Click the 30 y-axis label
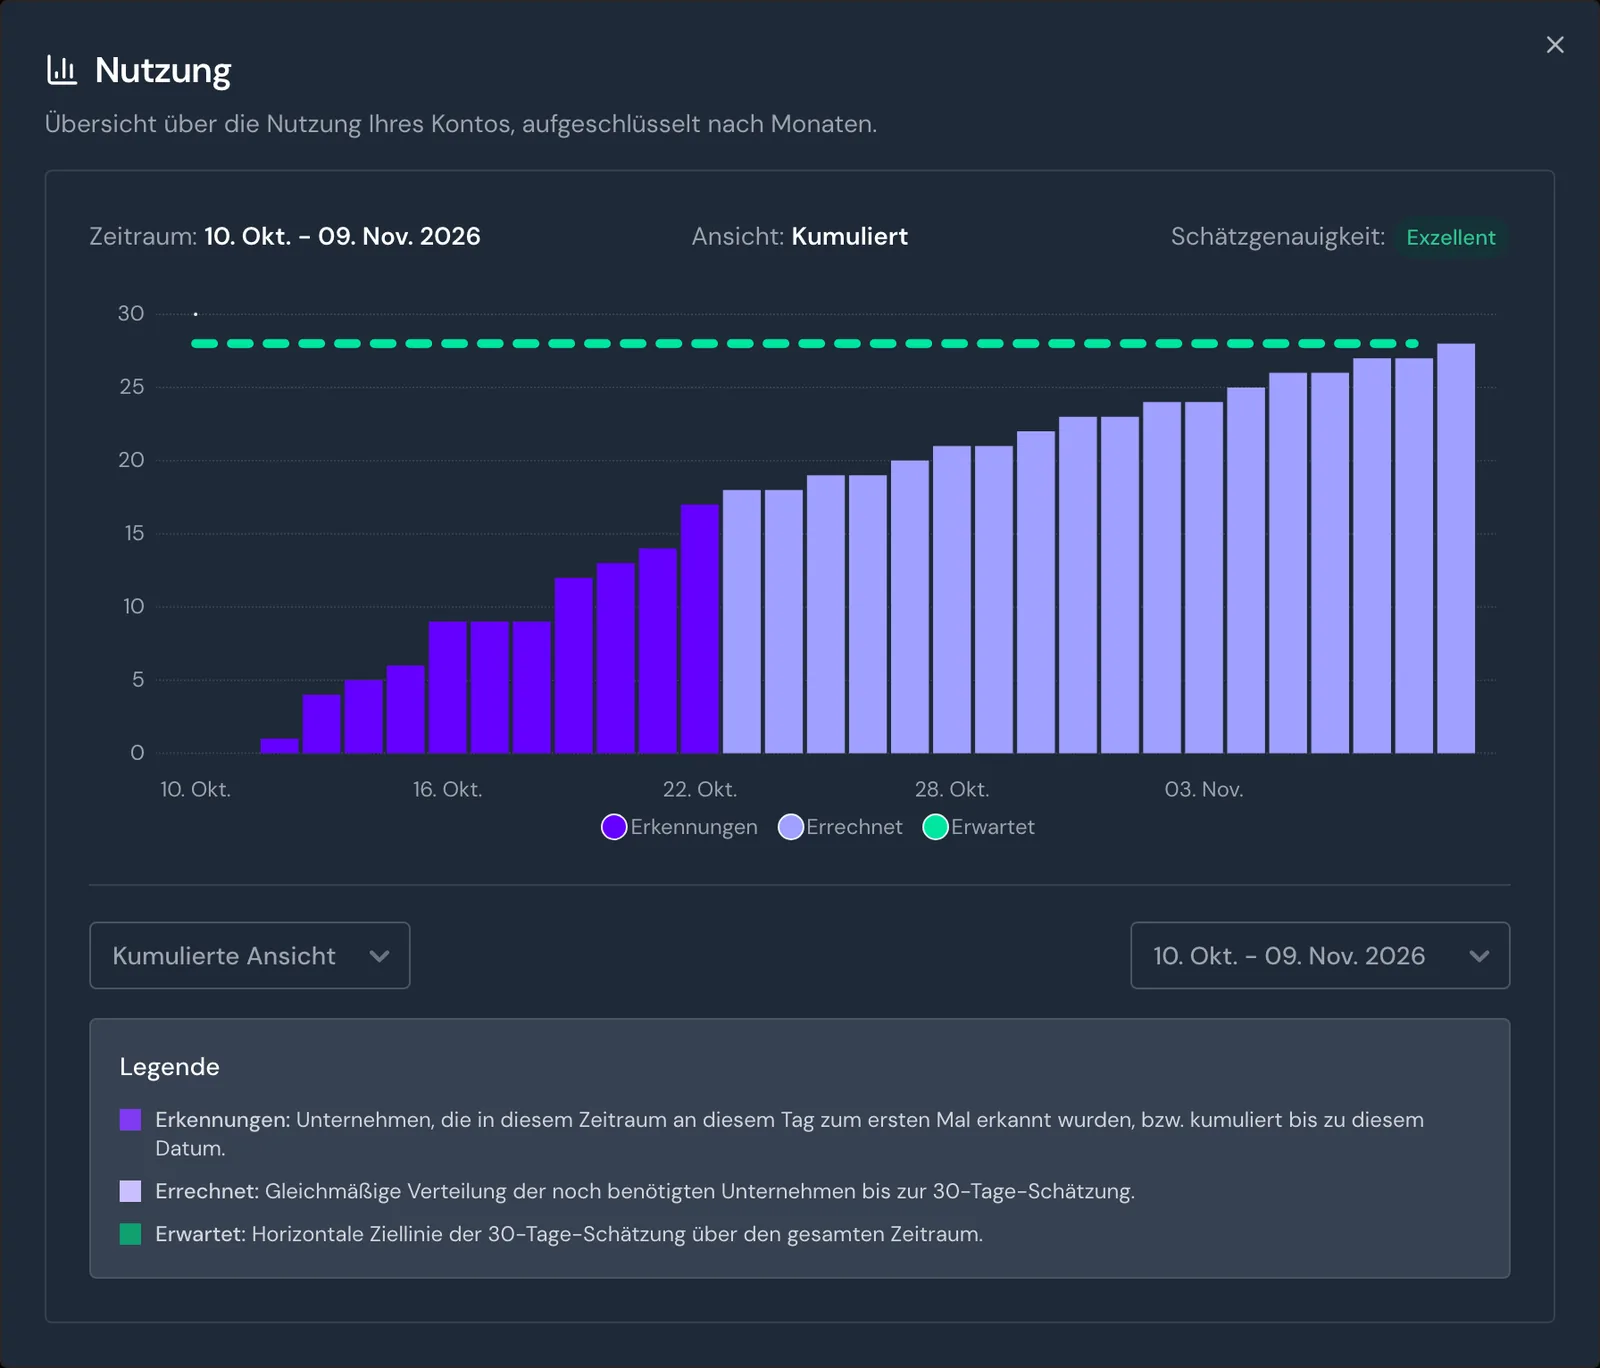Image resolution: width=1600 pixels, height=1368 pixels. (131, 314)
